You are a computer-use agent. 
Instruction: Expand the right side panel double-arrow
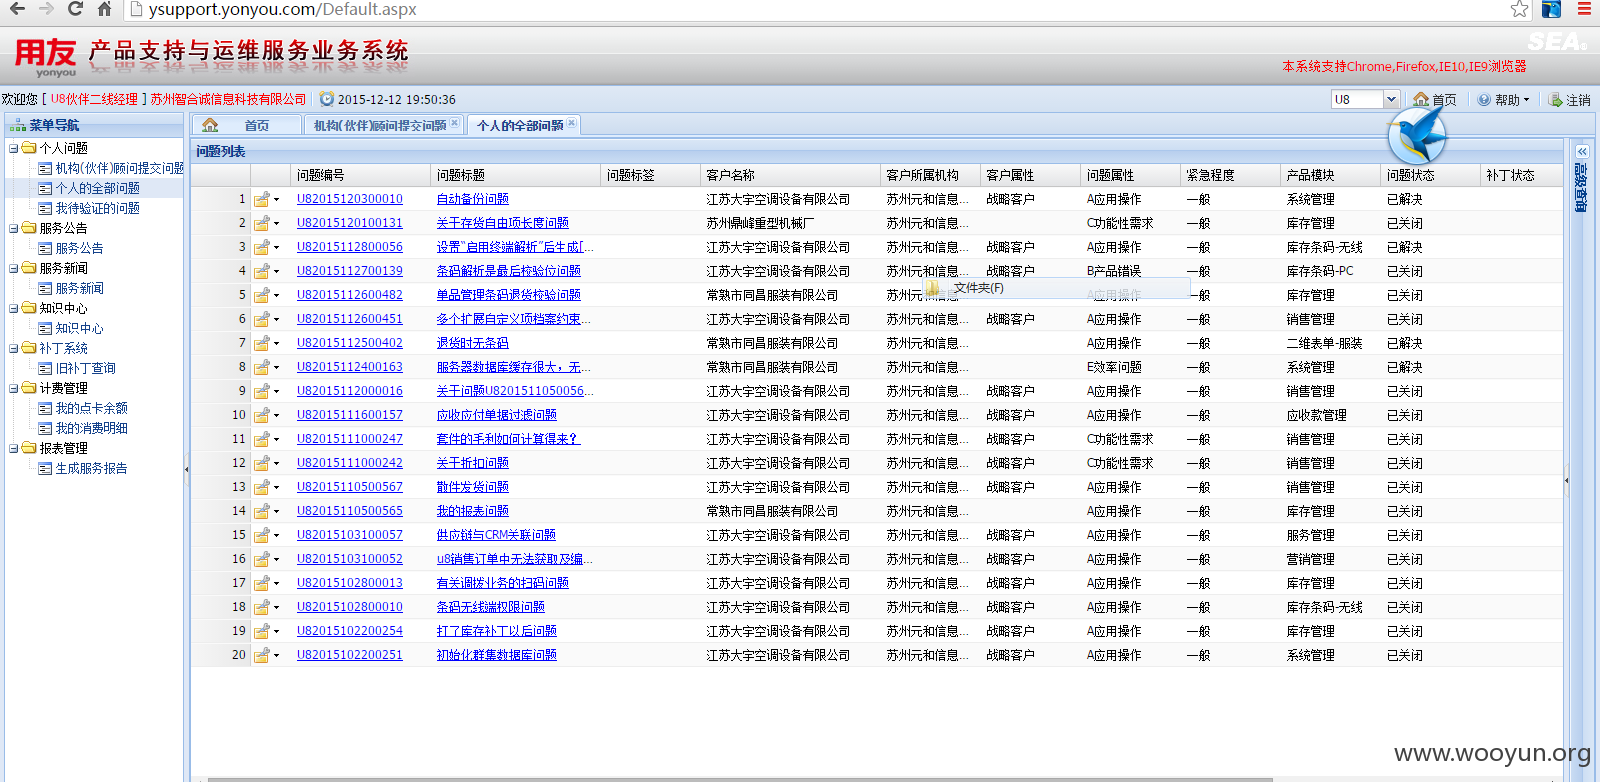click(1582, 151)
